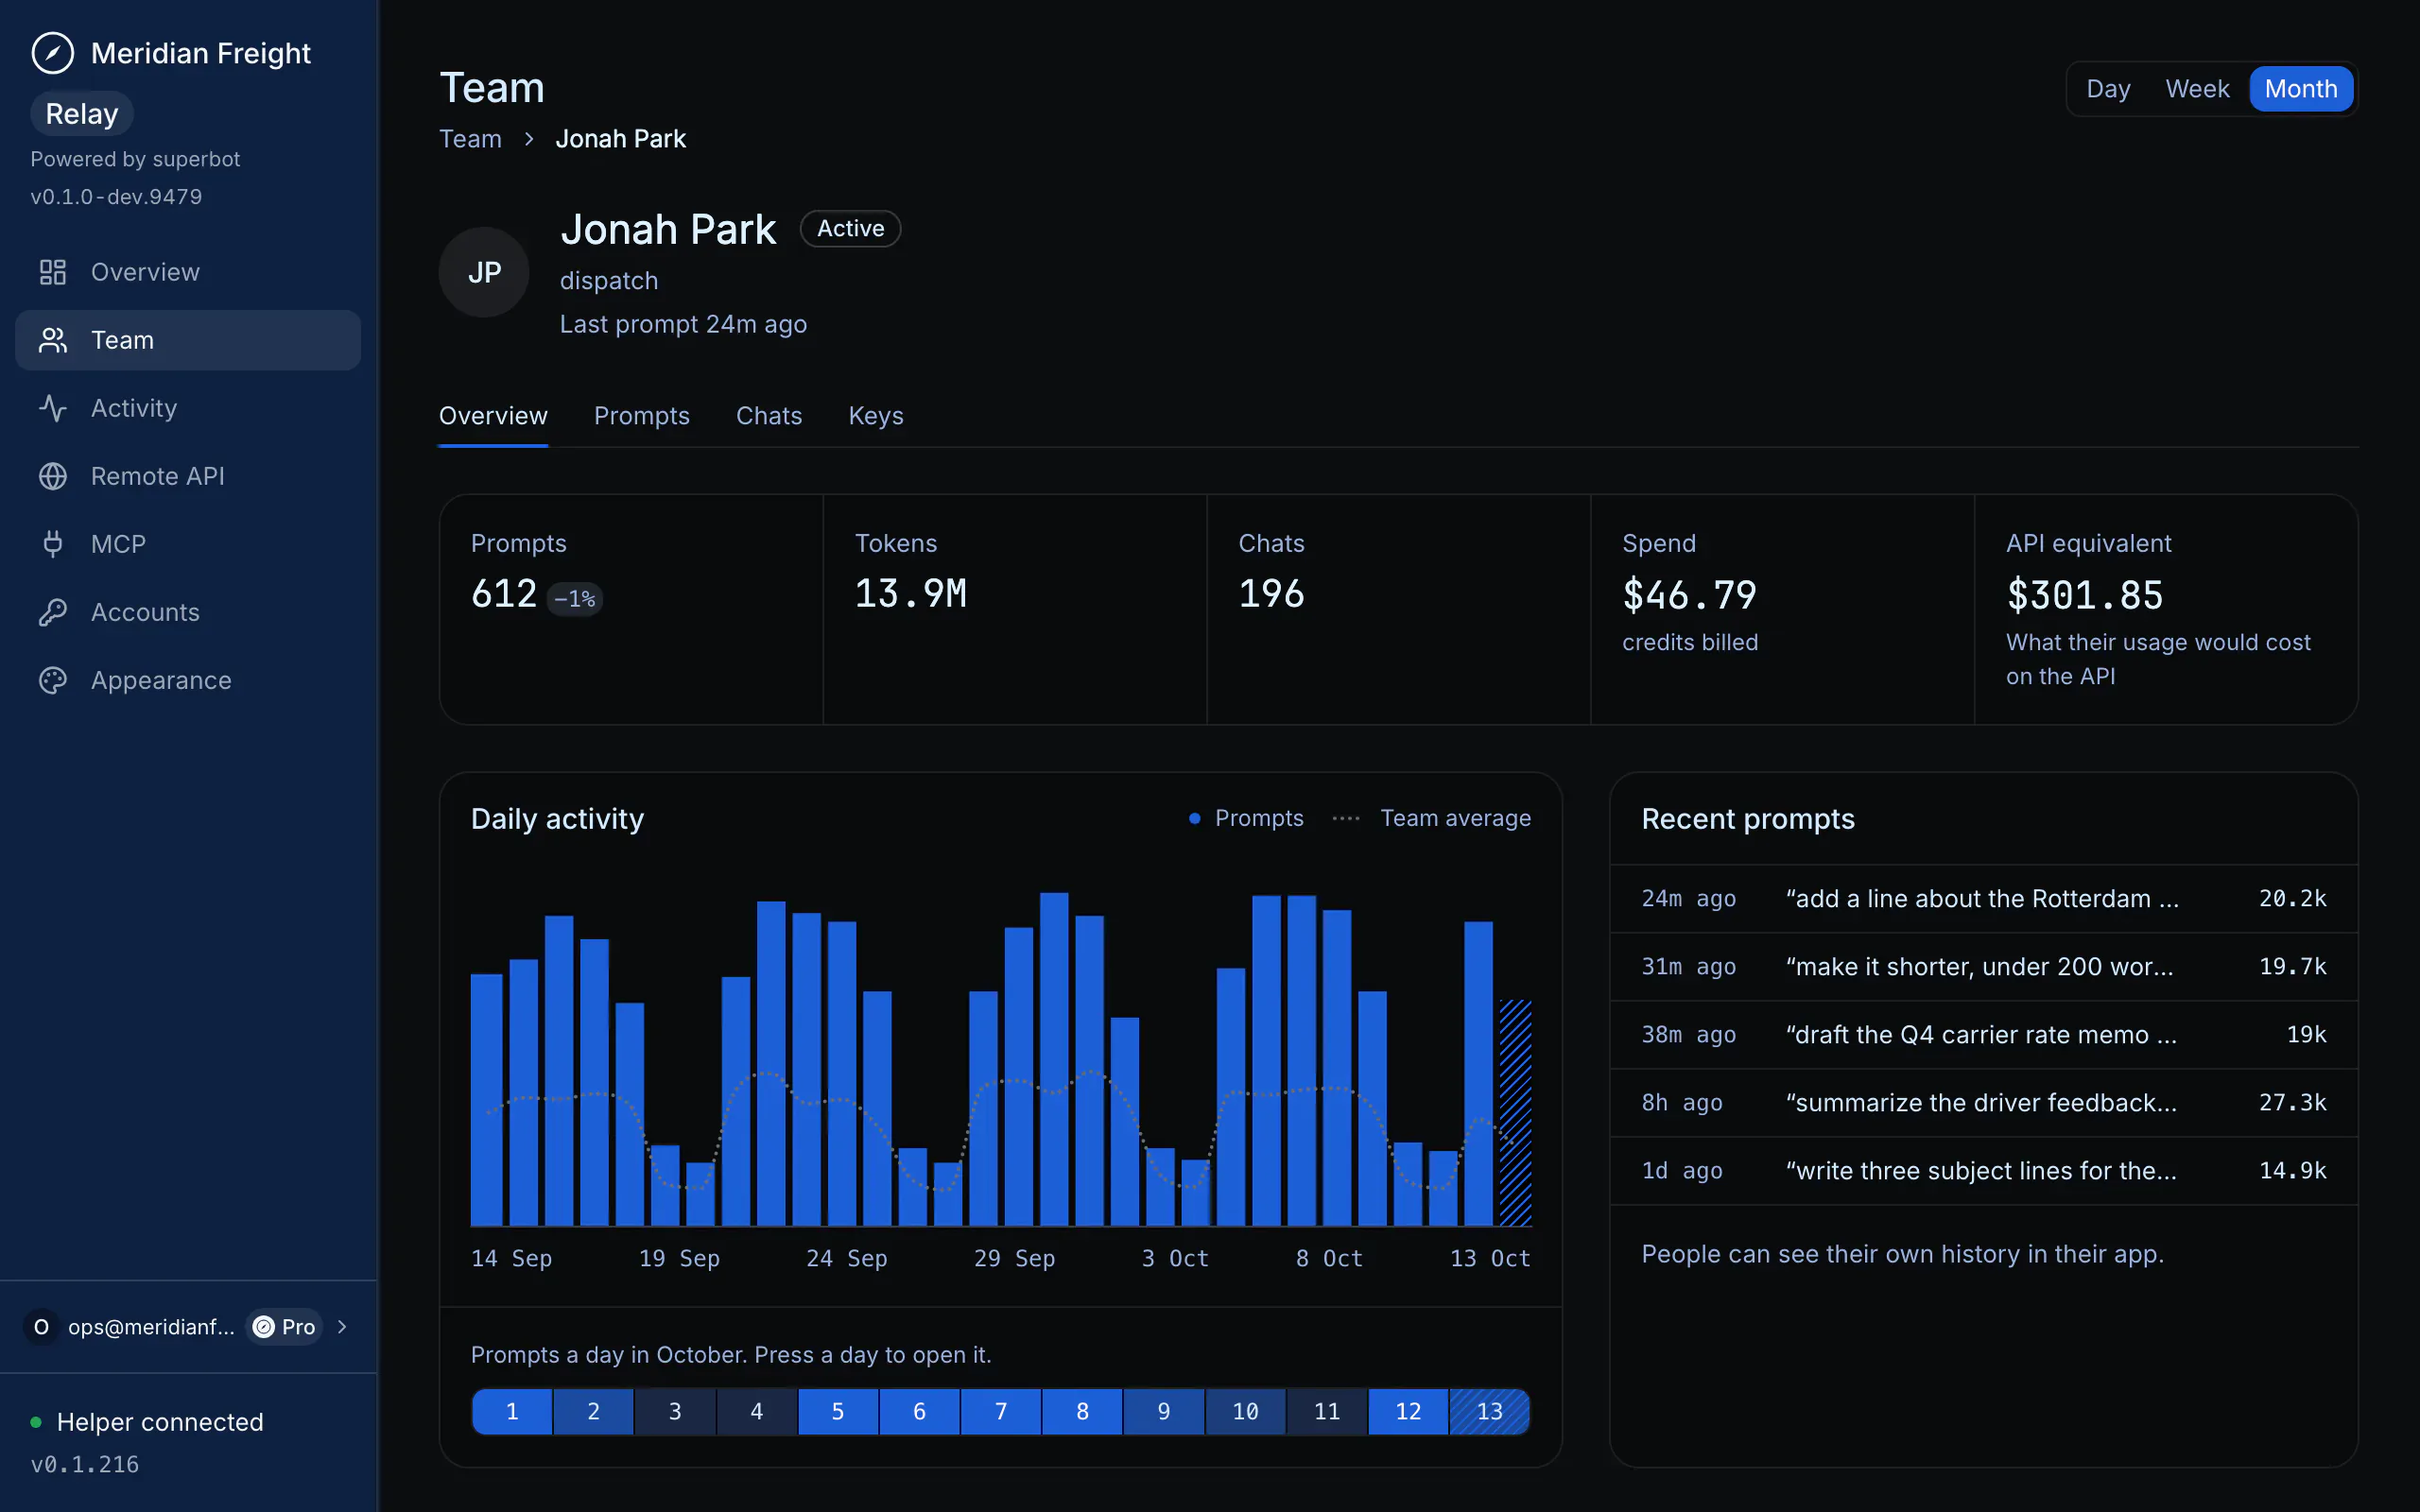Open October day 5 cell

[x=838, y=1411]
